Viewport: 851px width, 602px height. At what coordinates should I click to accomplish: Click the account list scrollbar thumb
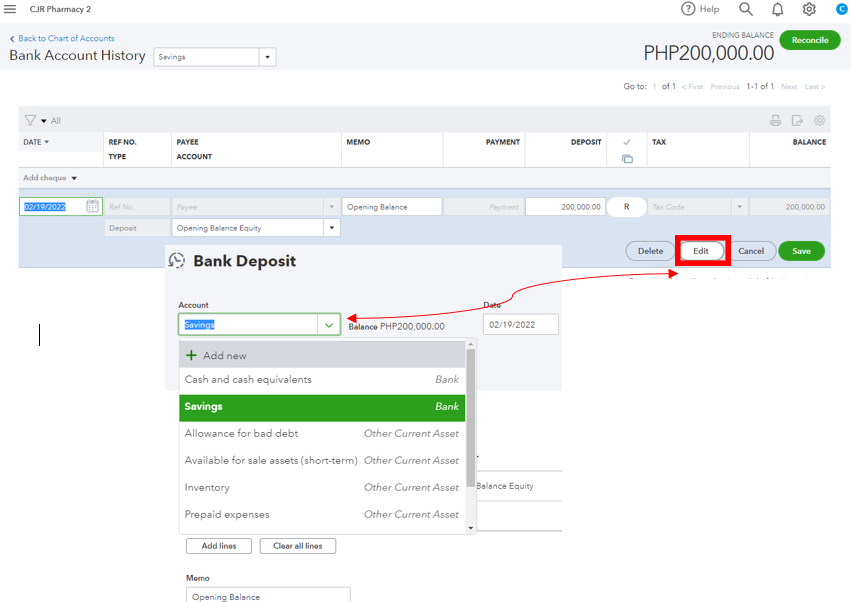click(x=471, y=418)
